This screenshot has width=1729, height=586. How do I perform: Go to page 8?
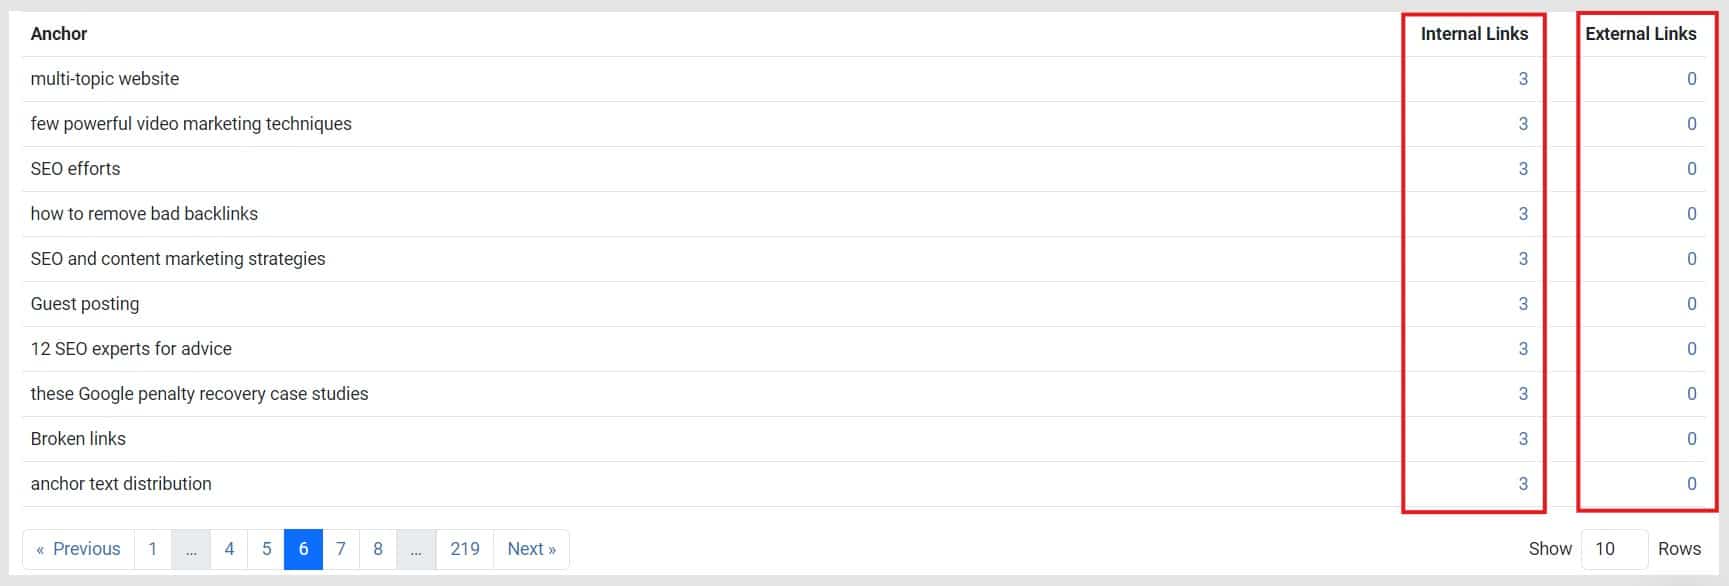coord(378,549)
